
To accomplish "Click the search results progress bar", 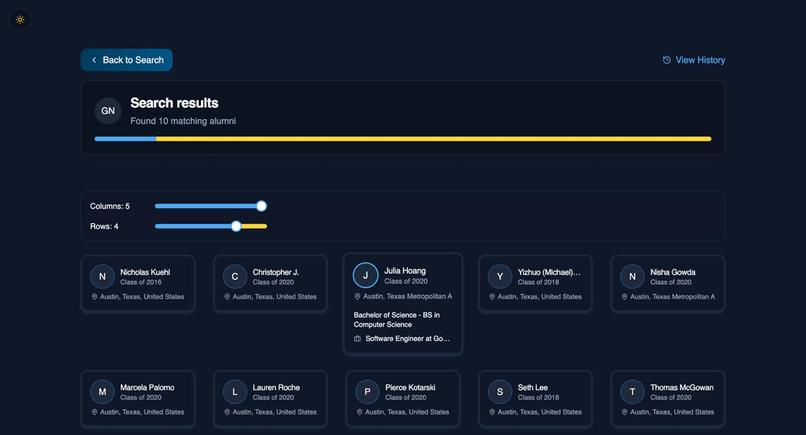I will click(402, 139).
